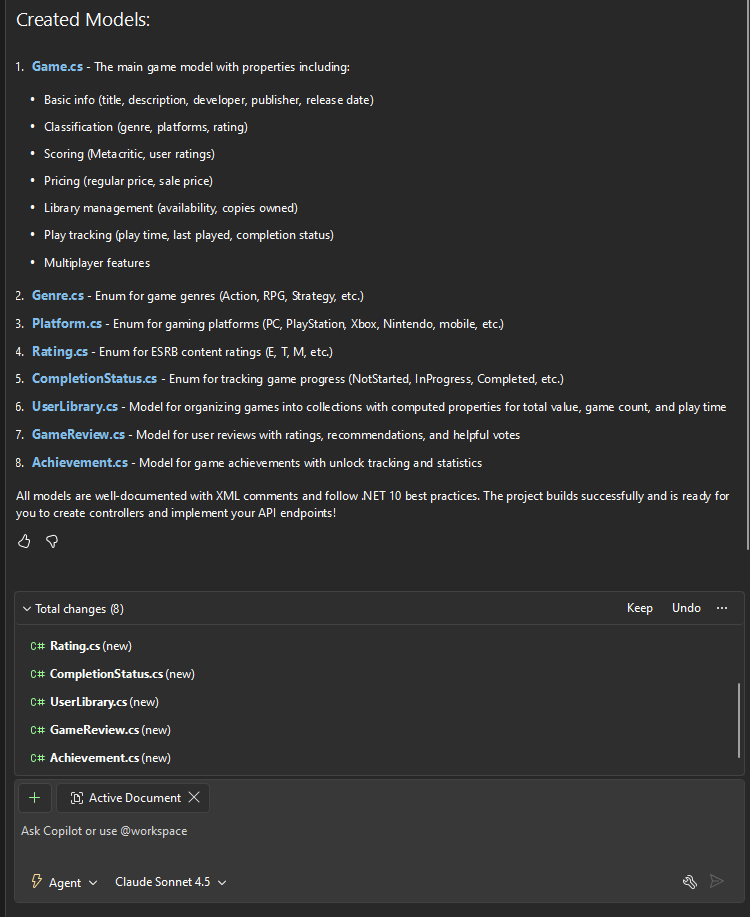
Task: Click the thumbs up feedback icon
Action: tap(25, 541)
